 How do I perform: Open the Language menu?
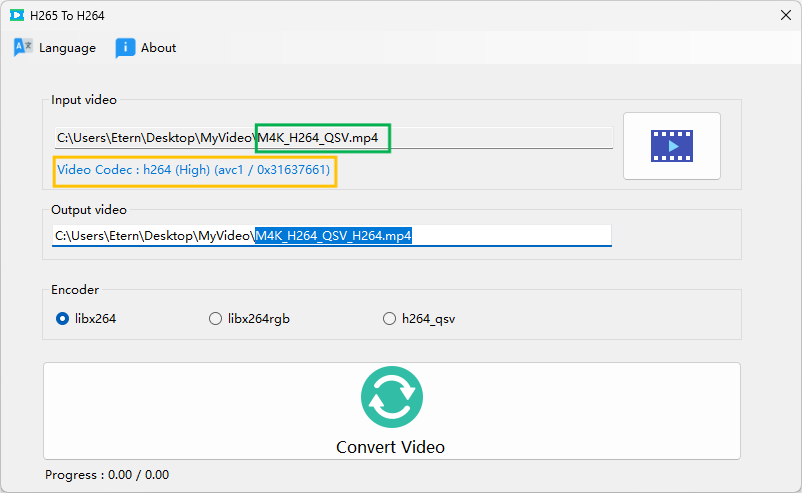click(x=55, y=48)
